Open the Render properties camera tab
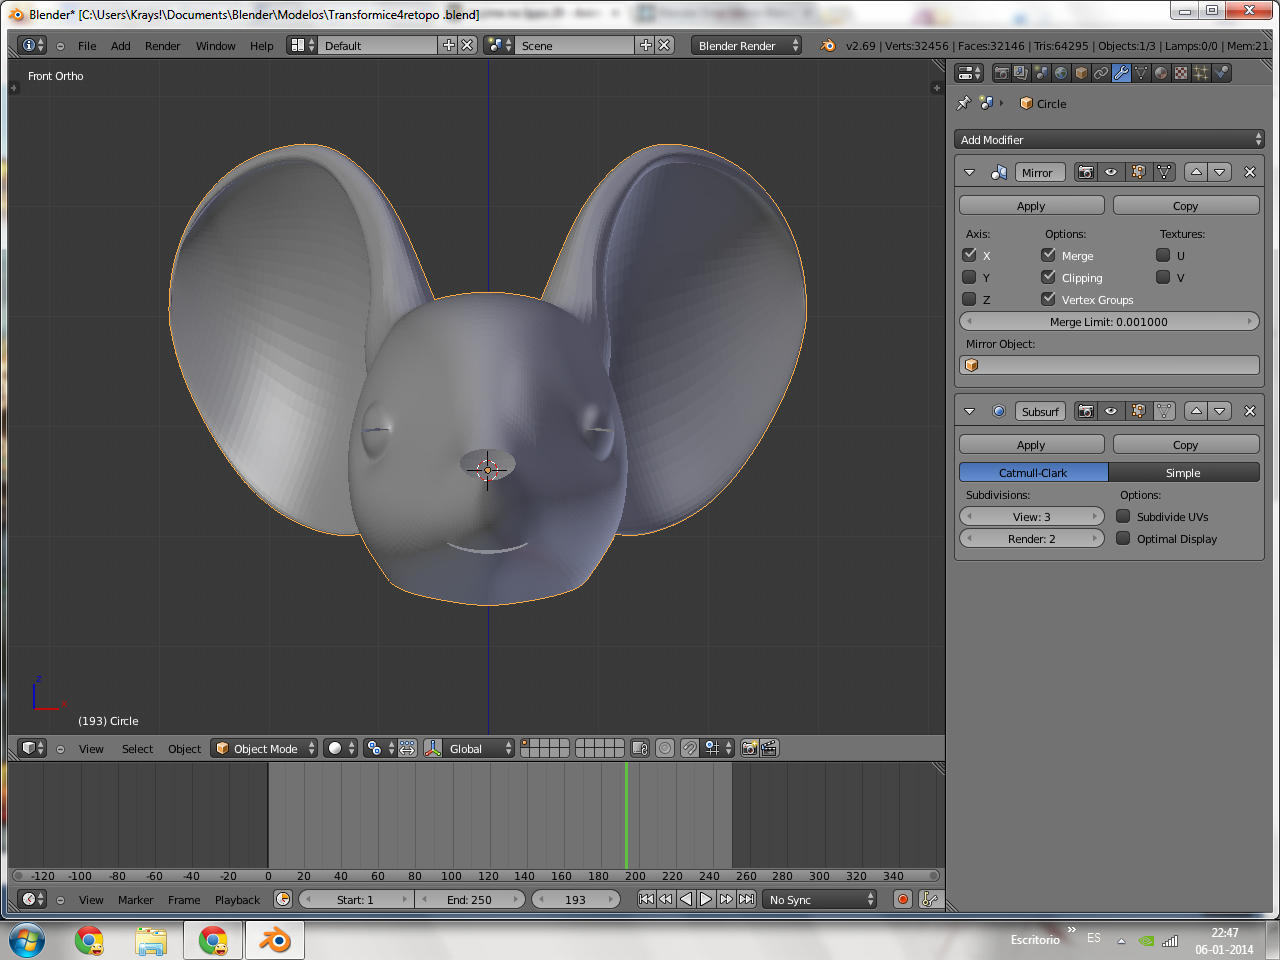1280x960 pixels. point(1001,73)
